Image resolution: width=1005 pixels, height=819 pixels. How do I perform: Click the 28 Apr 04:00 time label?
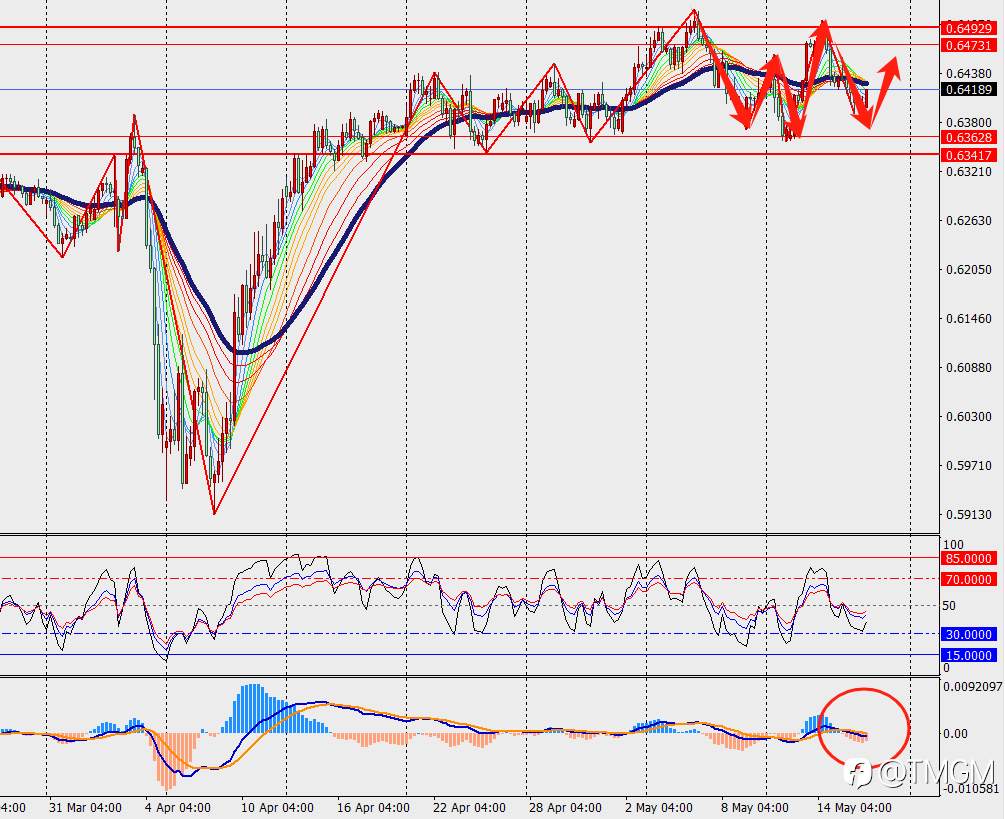pos(565,807)
